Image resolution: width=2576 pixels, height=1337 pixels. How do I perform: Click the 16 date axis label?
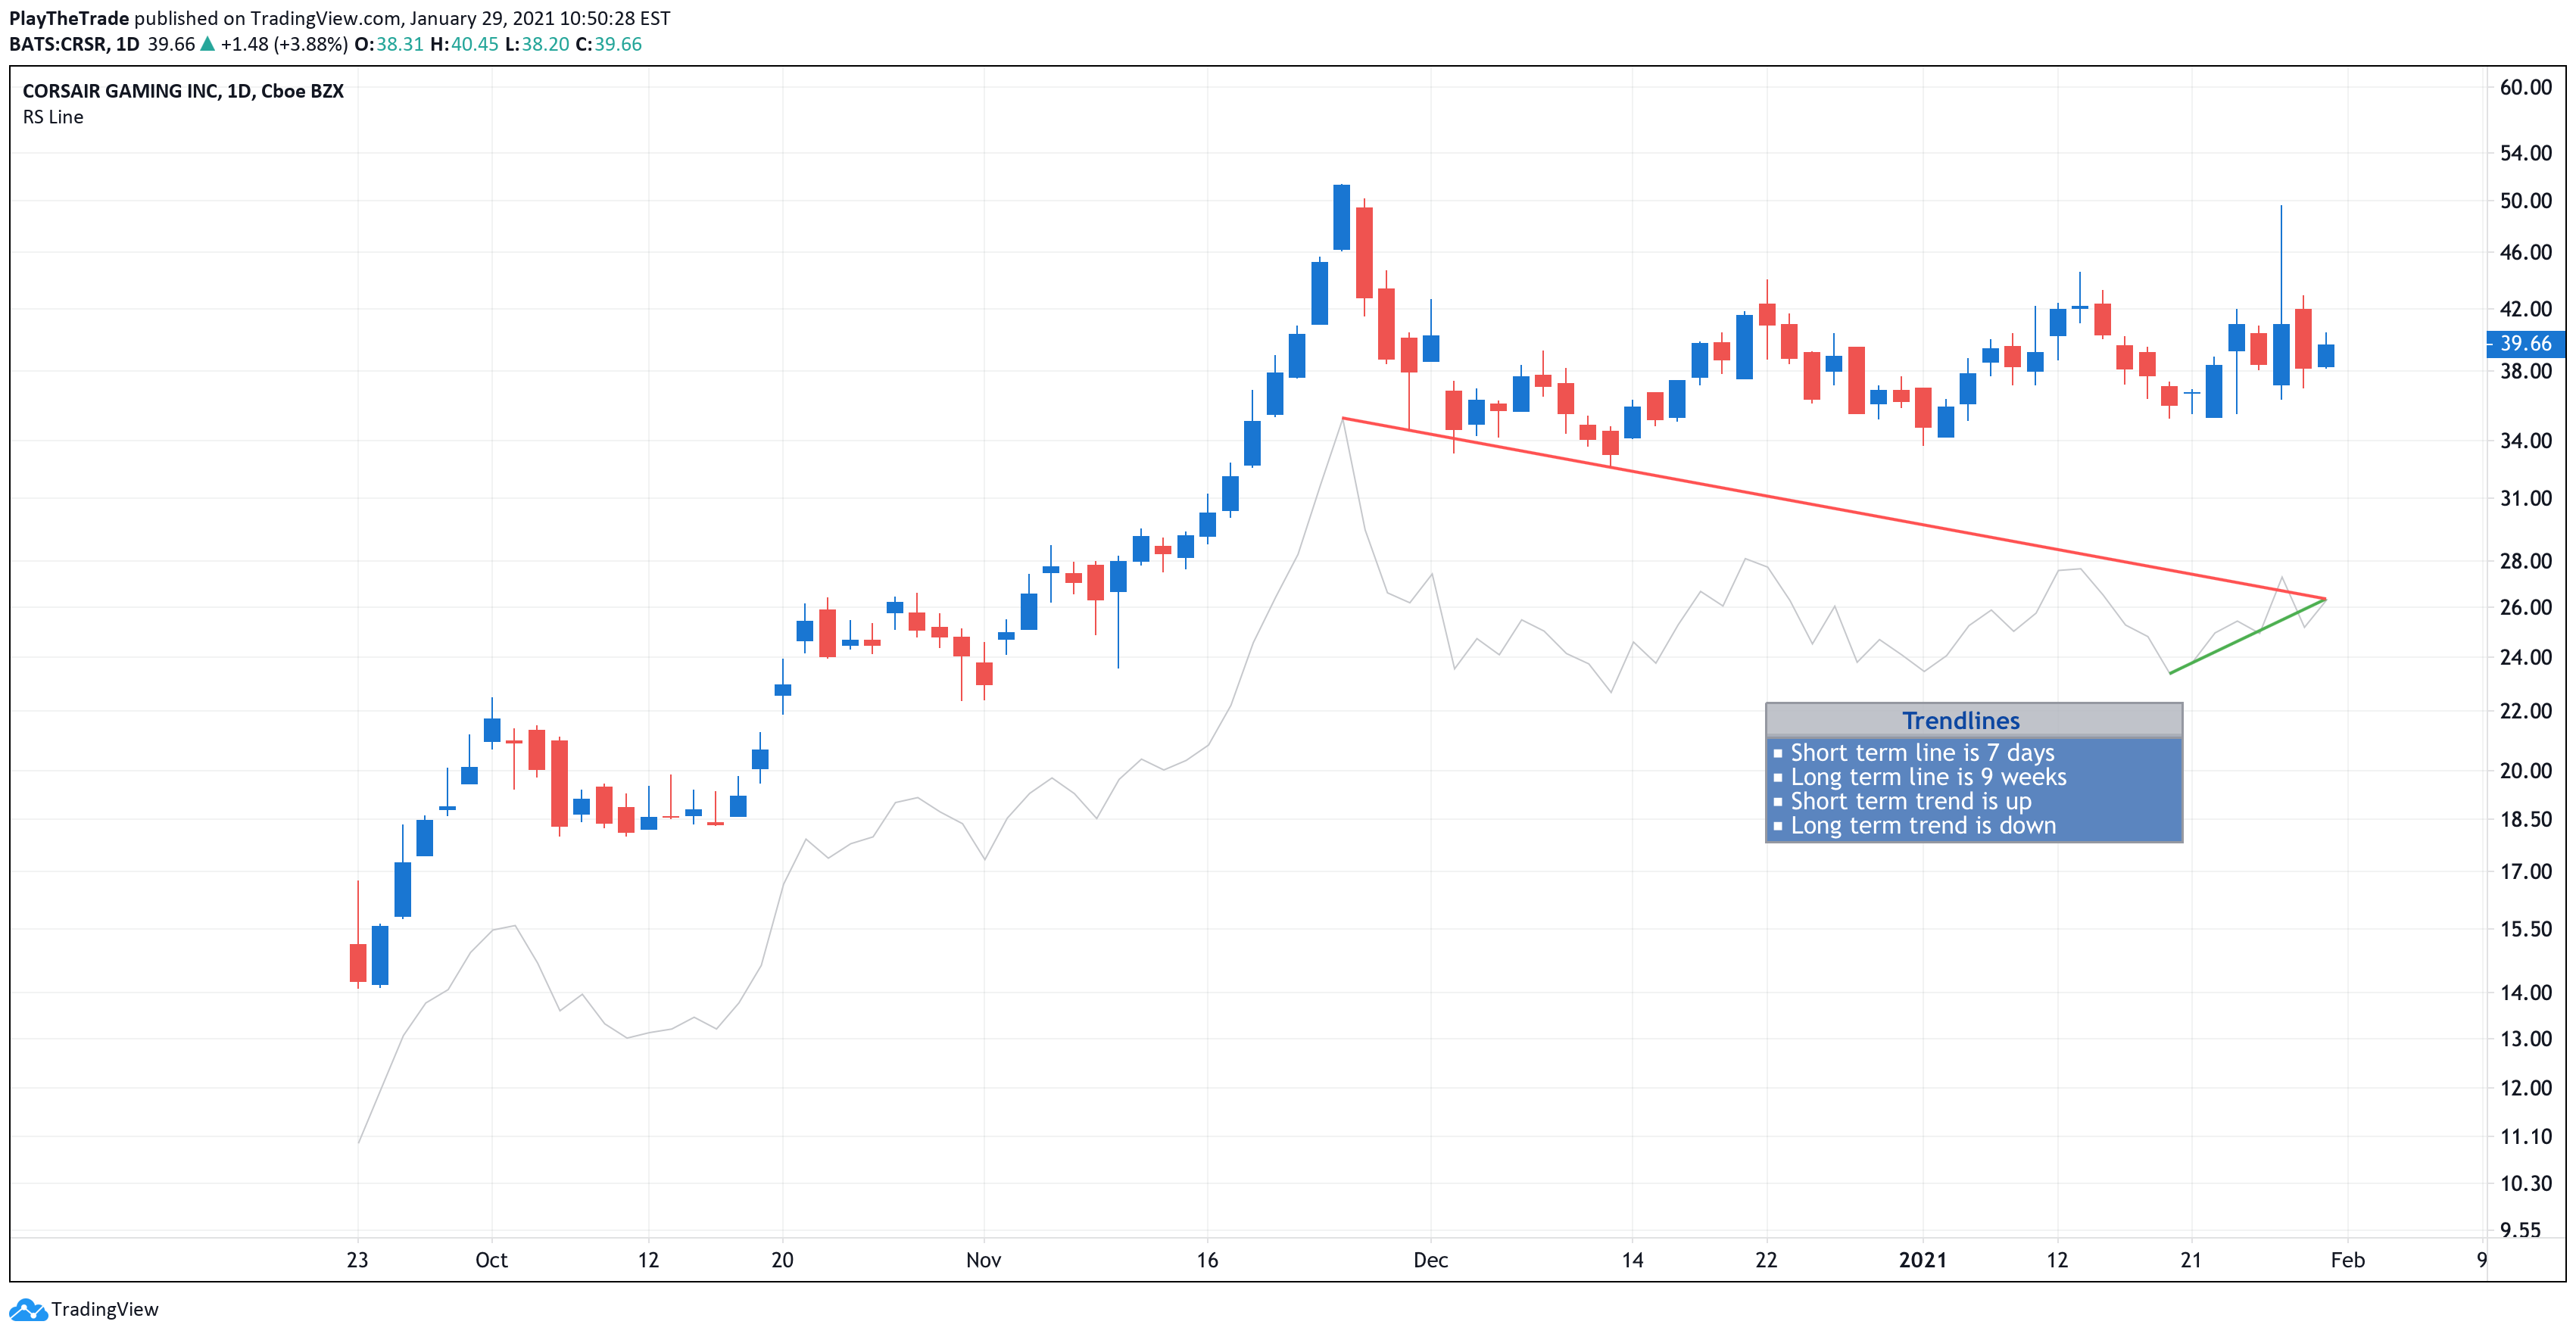1207,1260
